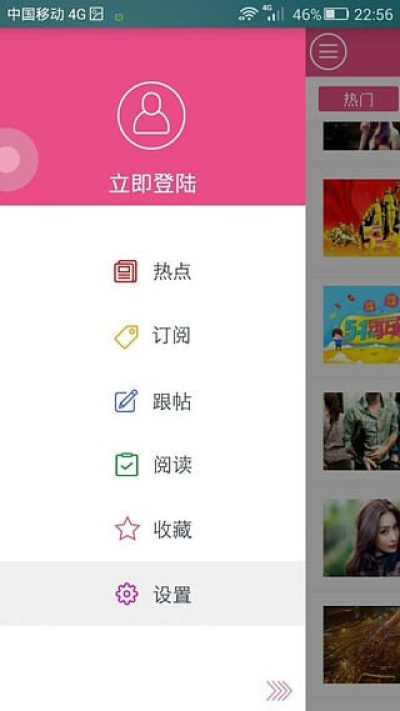This screenshot has width=400, height=711.
Task: Tap the user avatar profile icon
Action: (x=151, y=115)
